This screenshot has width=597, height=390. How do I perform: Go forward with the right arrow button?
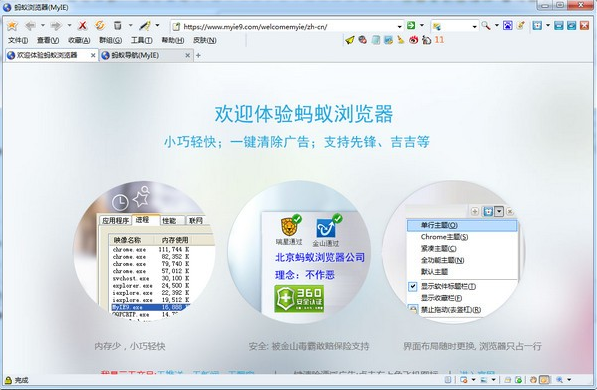coord(56,26)
